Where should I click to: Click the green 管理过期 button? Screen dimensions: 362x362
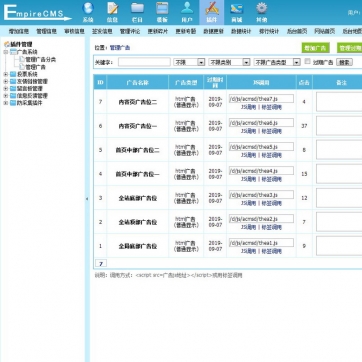click(349, 48)
